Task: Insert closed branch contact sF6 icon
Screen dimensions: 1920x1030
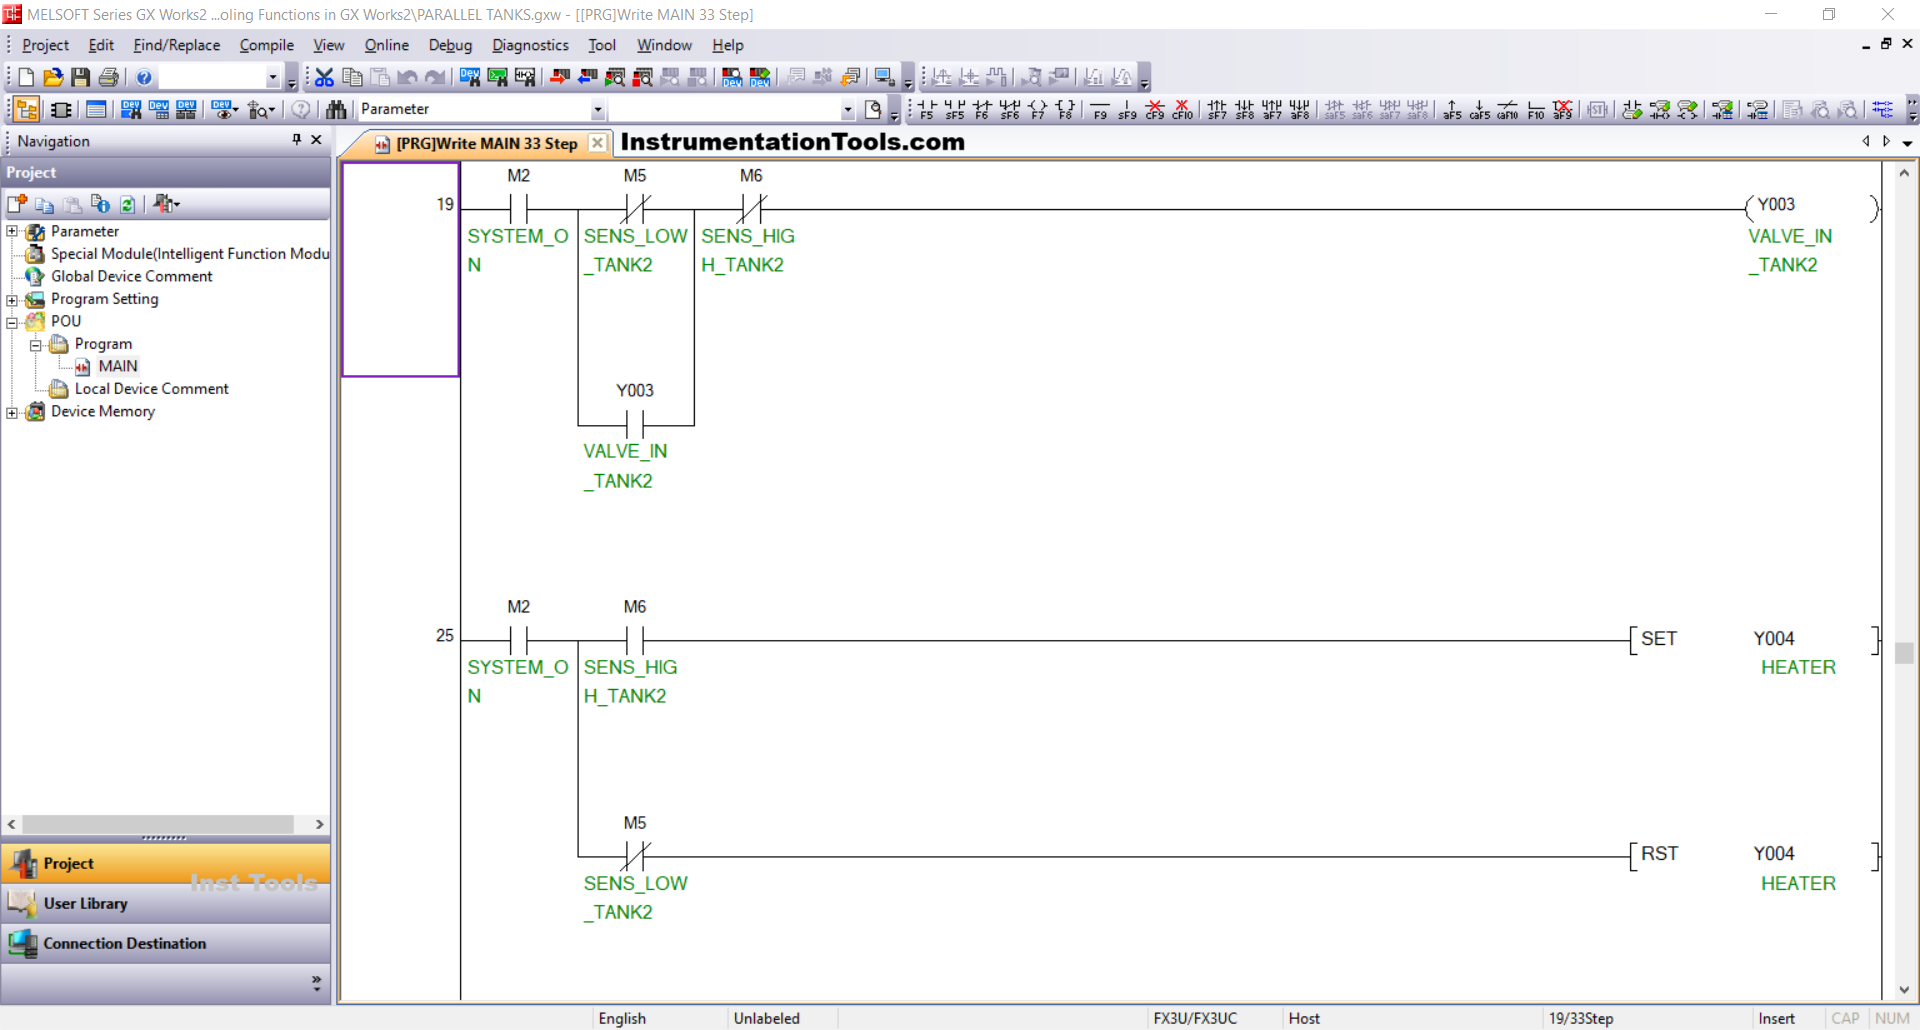Action: (1010, 109)
